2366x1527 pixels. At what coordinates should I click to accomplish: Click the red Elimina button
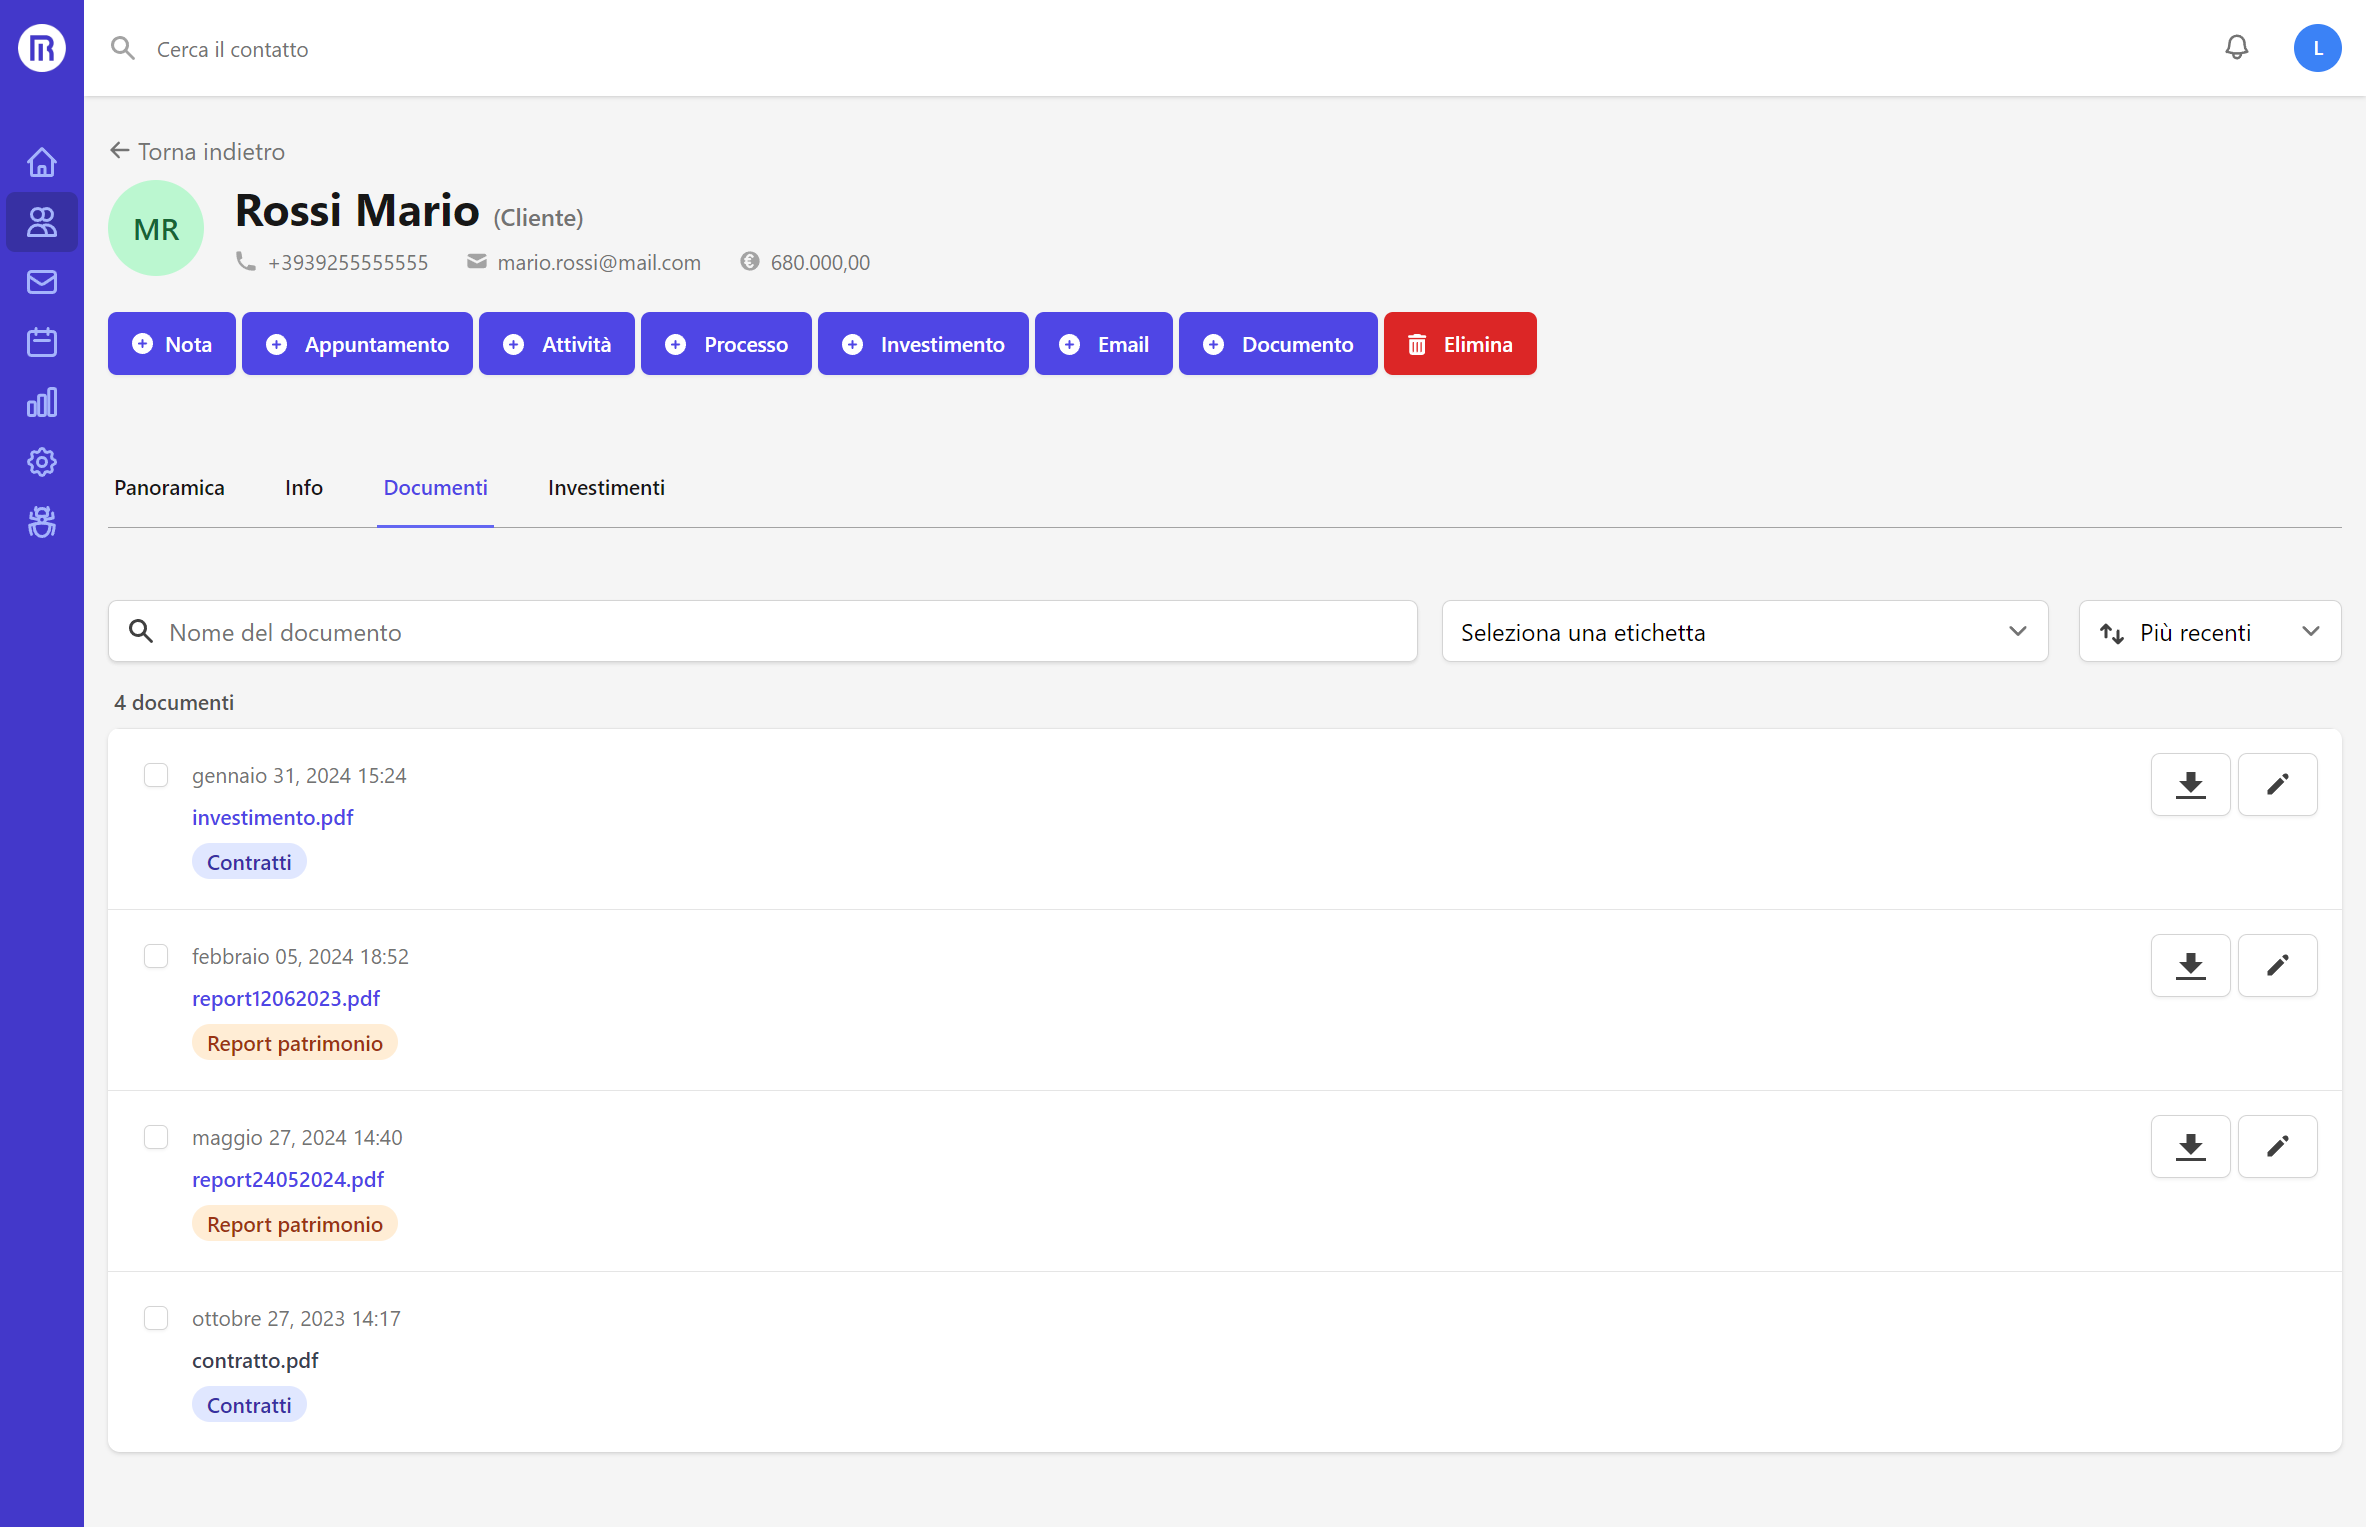(1460, 343)
